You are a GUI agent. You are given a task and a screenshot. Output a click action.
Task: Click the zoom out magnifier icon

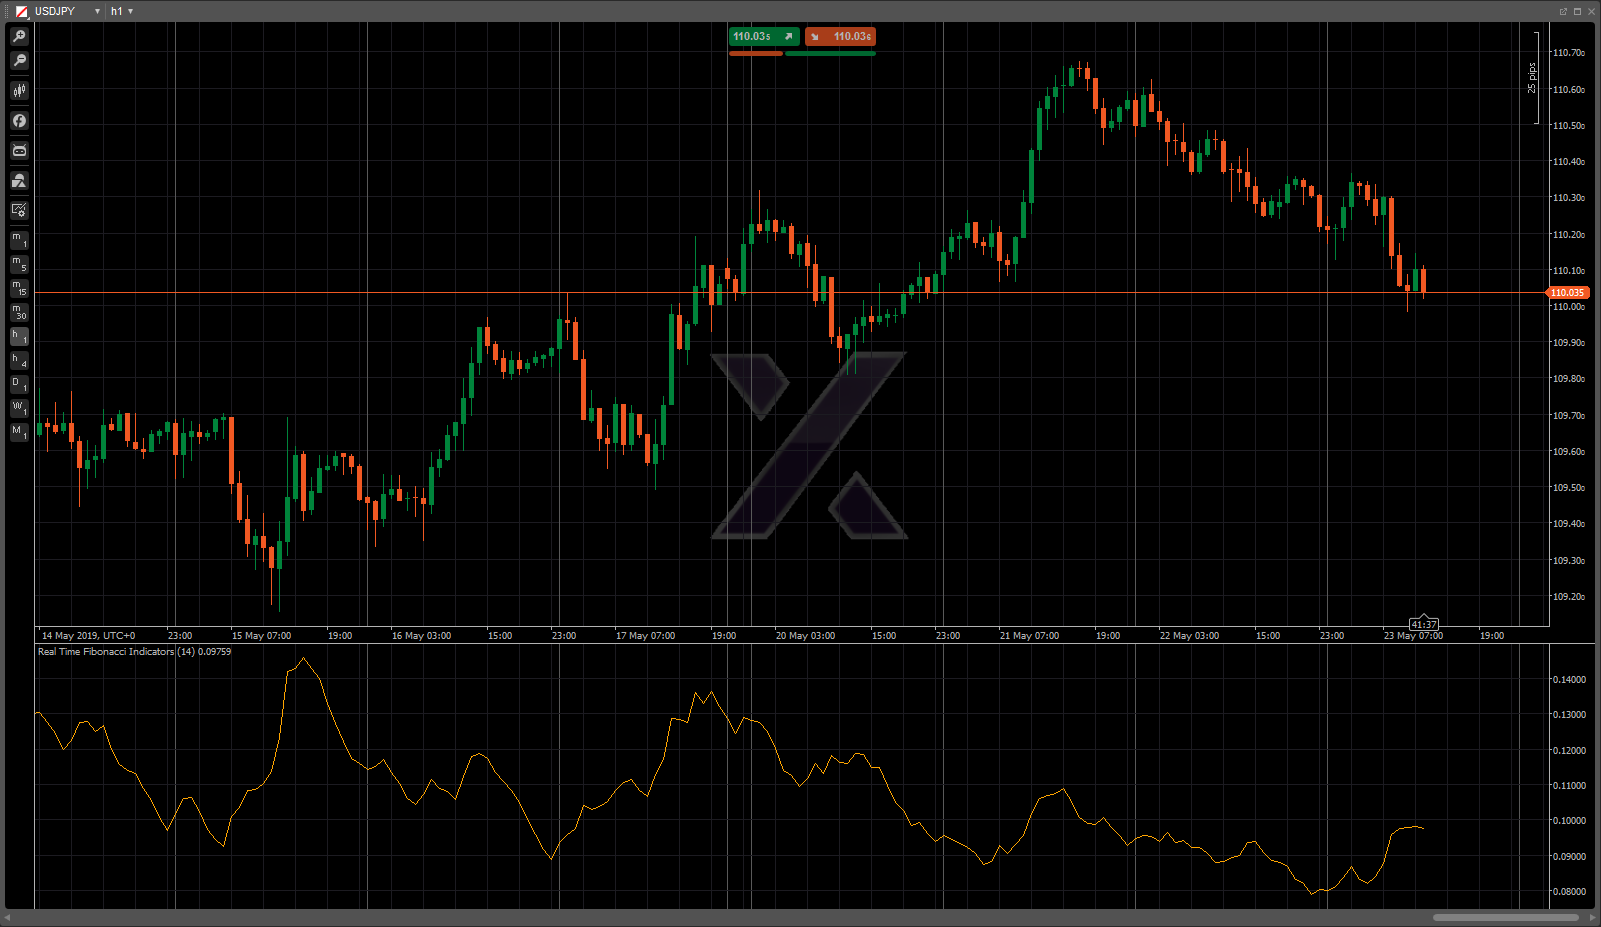coord(19,61)
